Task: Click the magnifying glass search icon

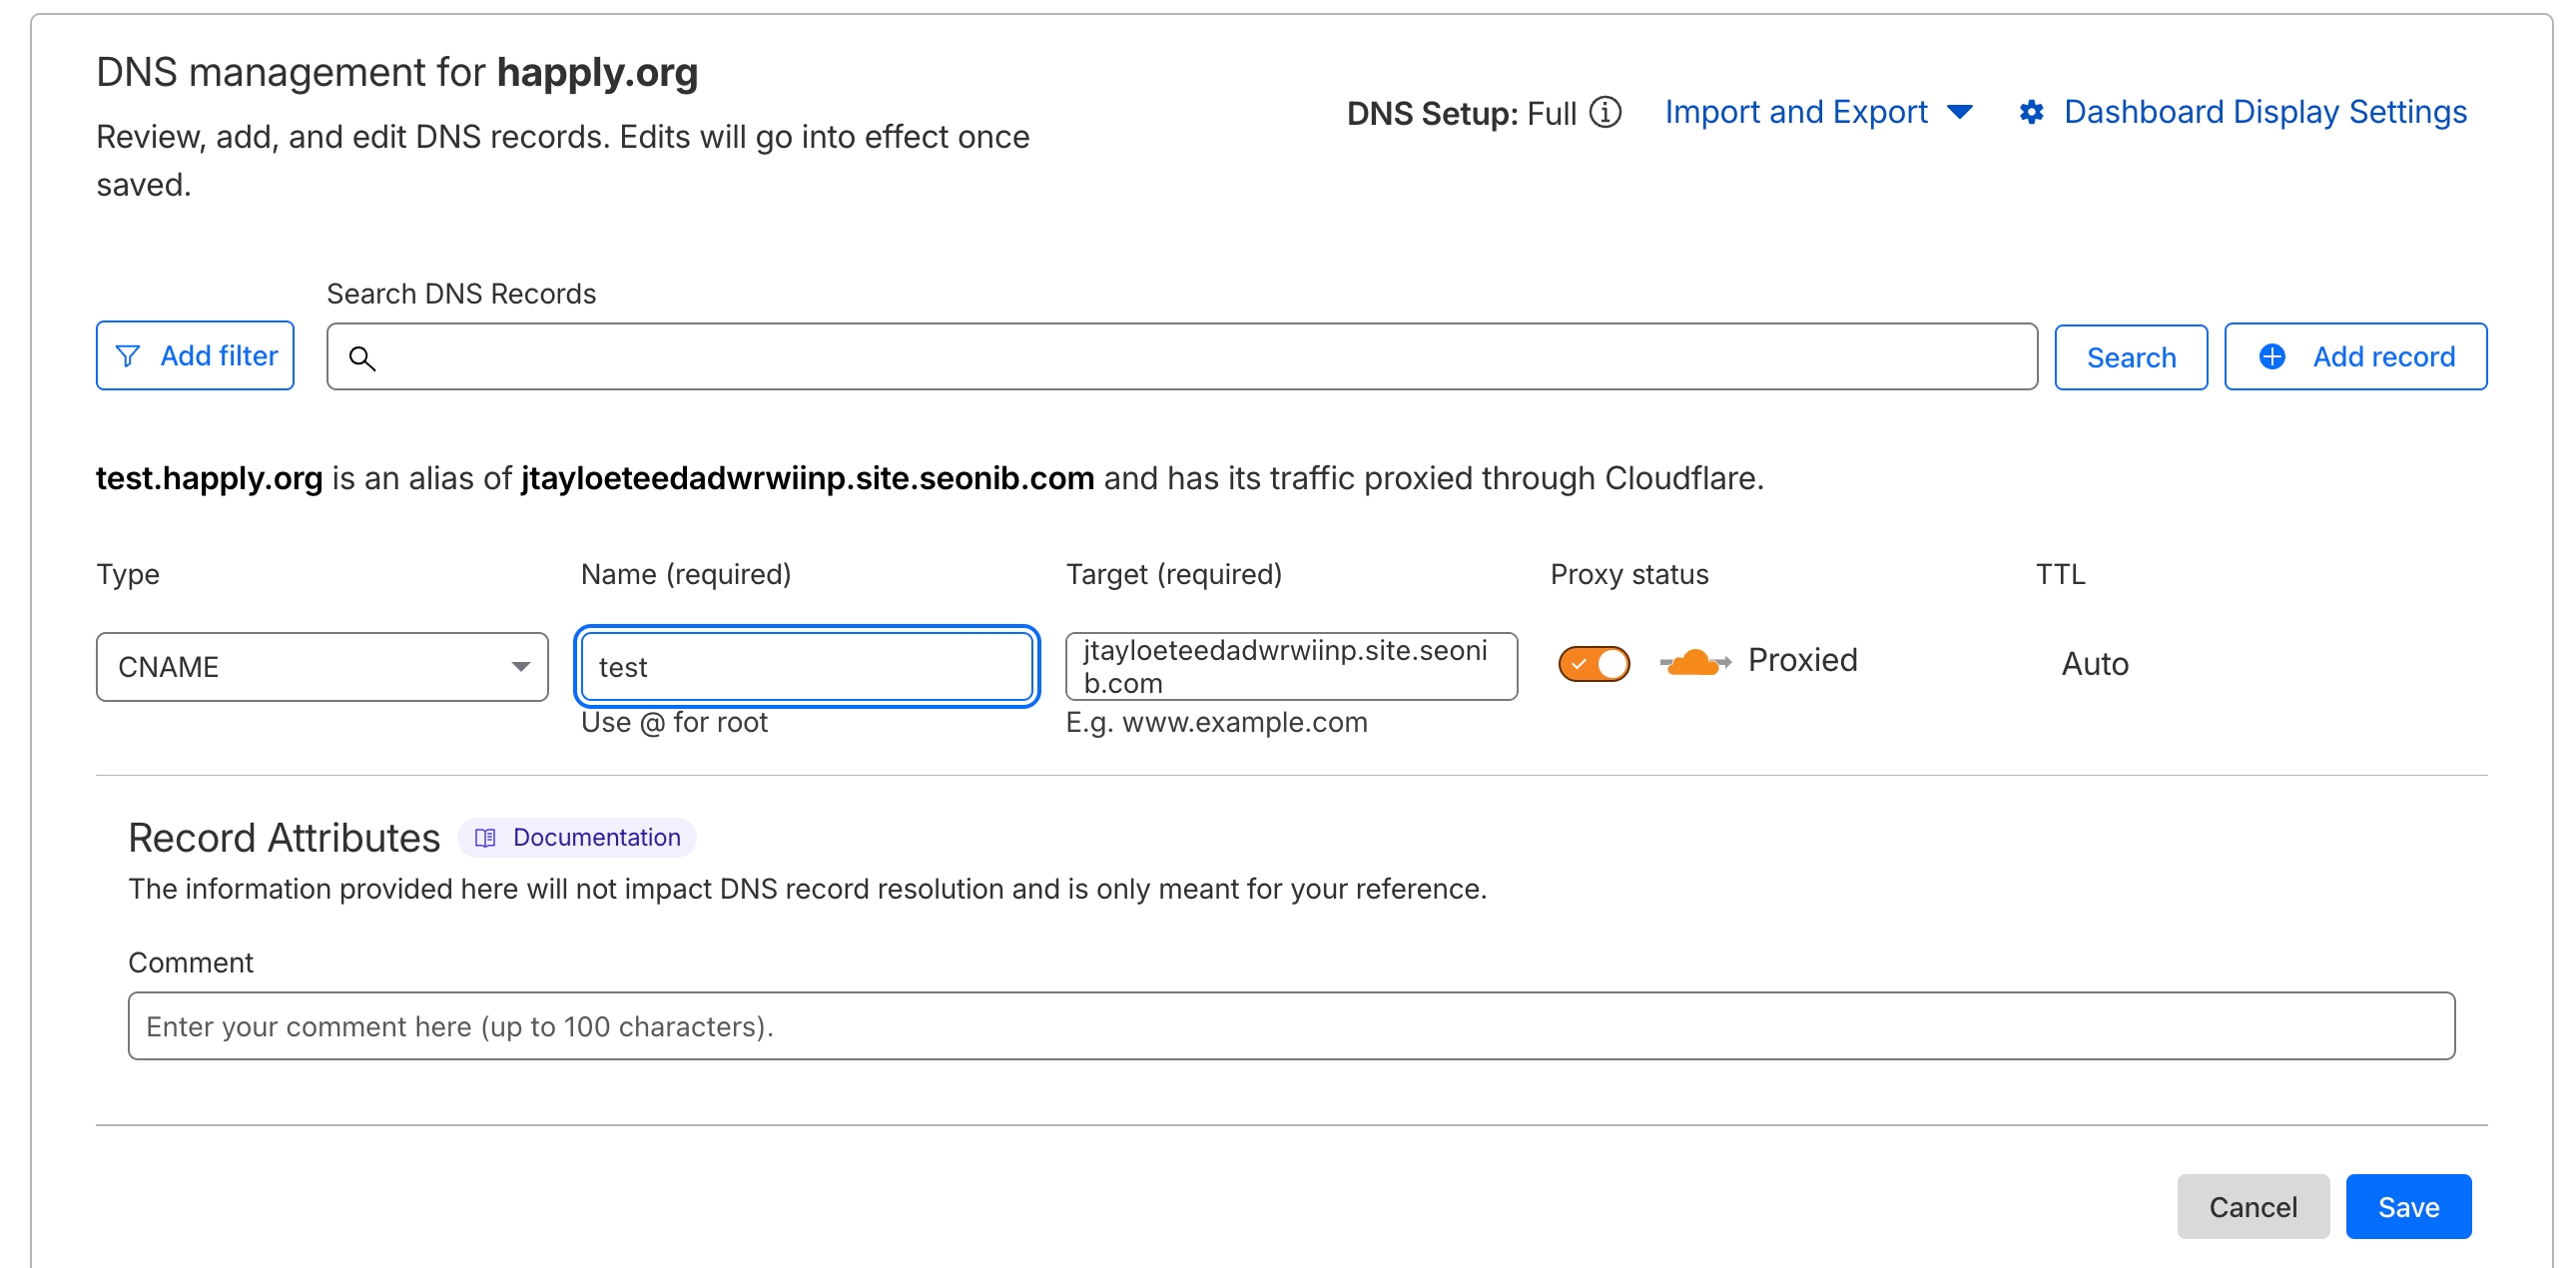Action: [362, 358]
